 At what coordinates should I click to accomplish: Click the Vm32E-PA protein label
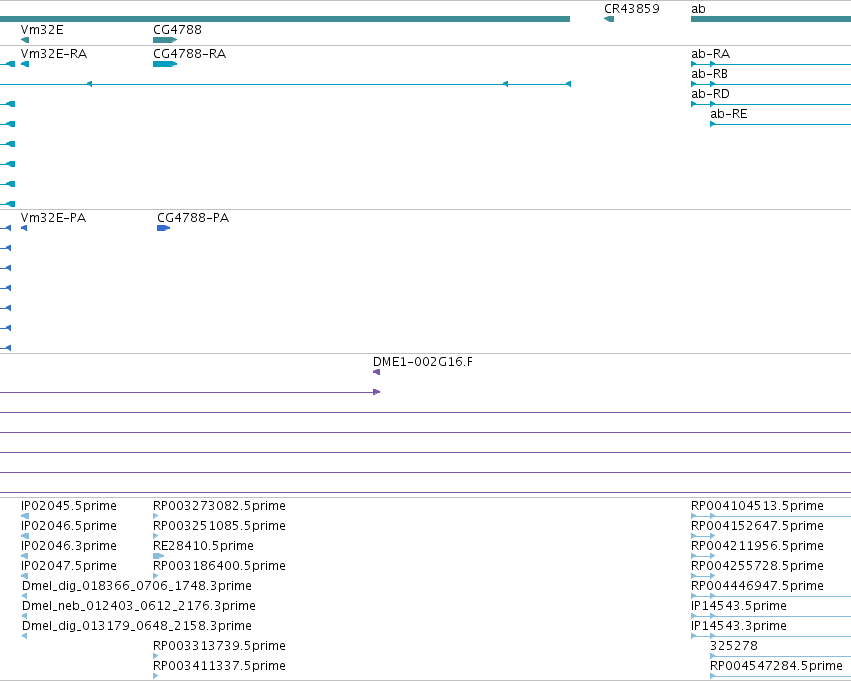pos(53,218)
